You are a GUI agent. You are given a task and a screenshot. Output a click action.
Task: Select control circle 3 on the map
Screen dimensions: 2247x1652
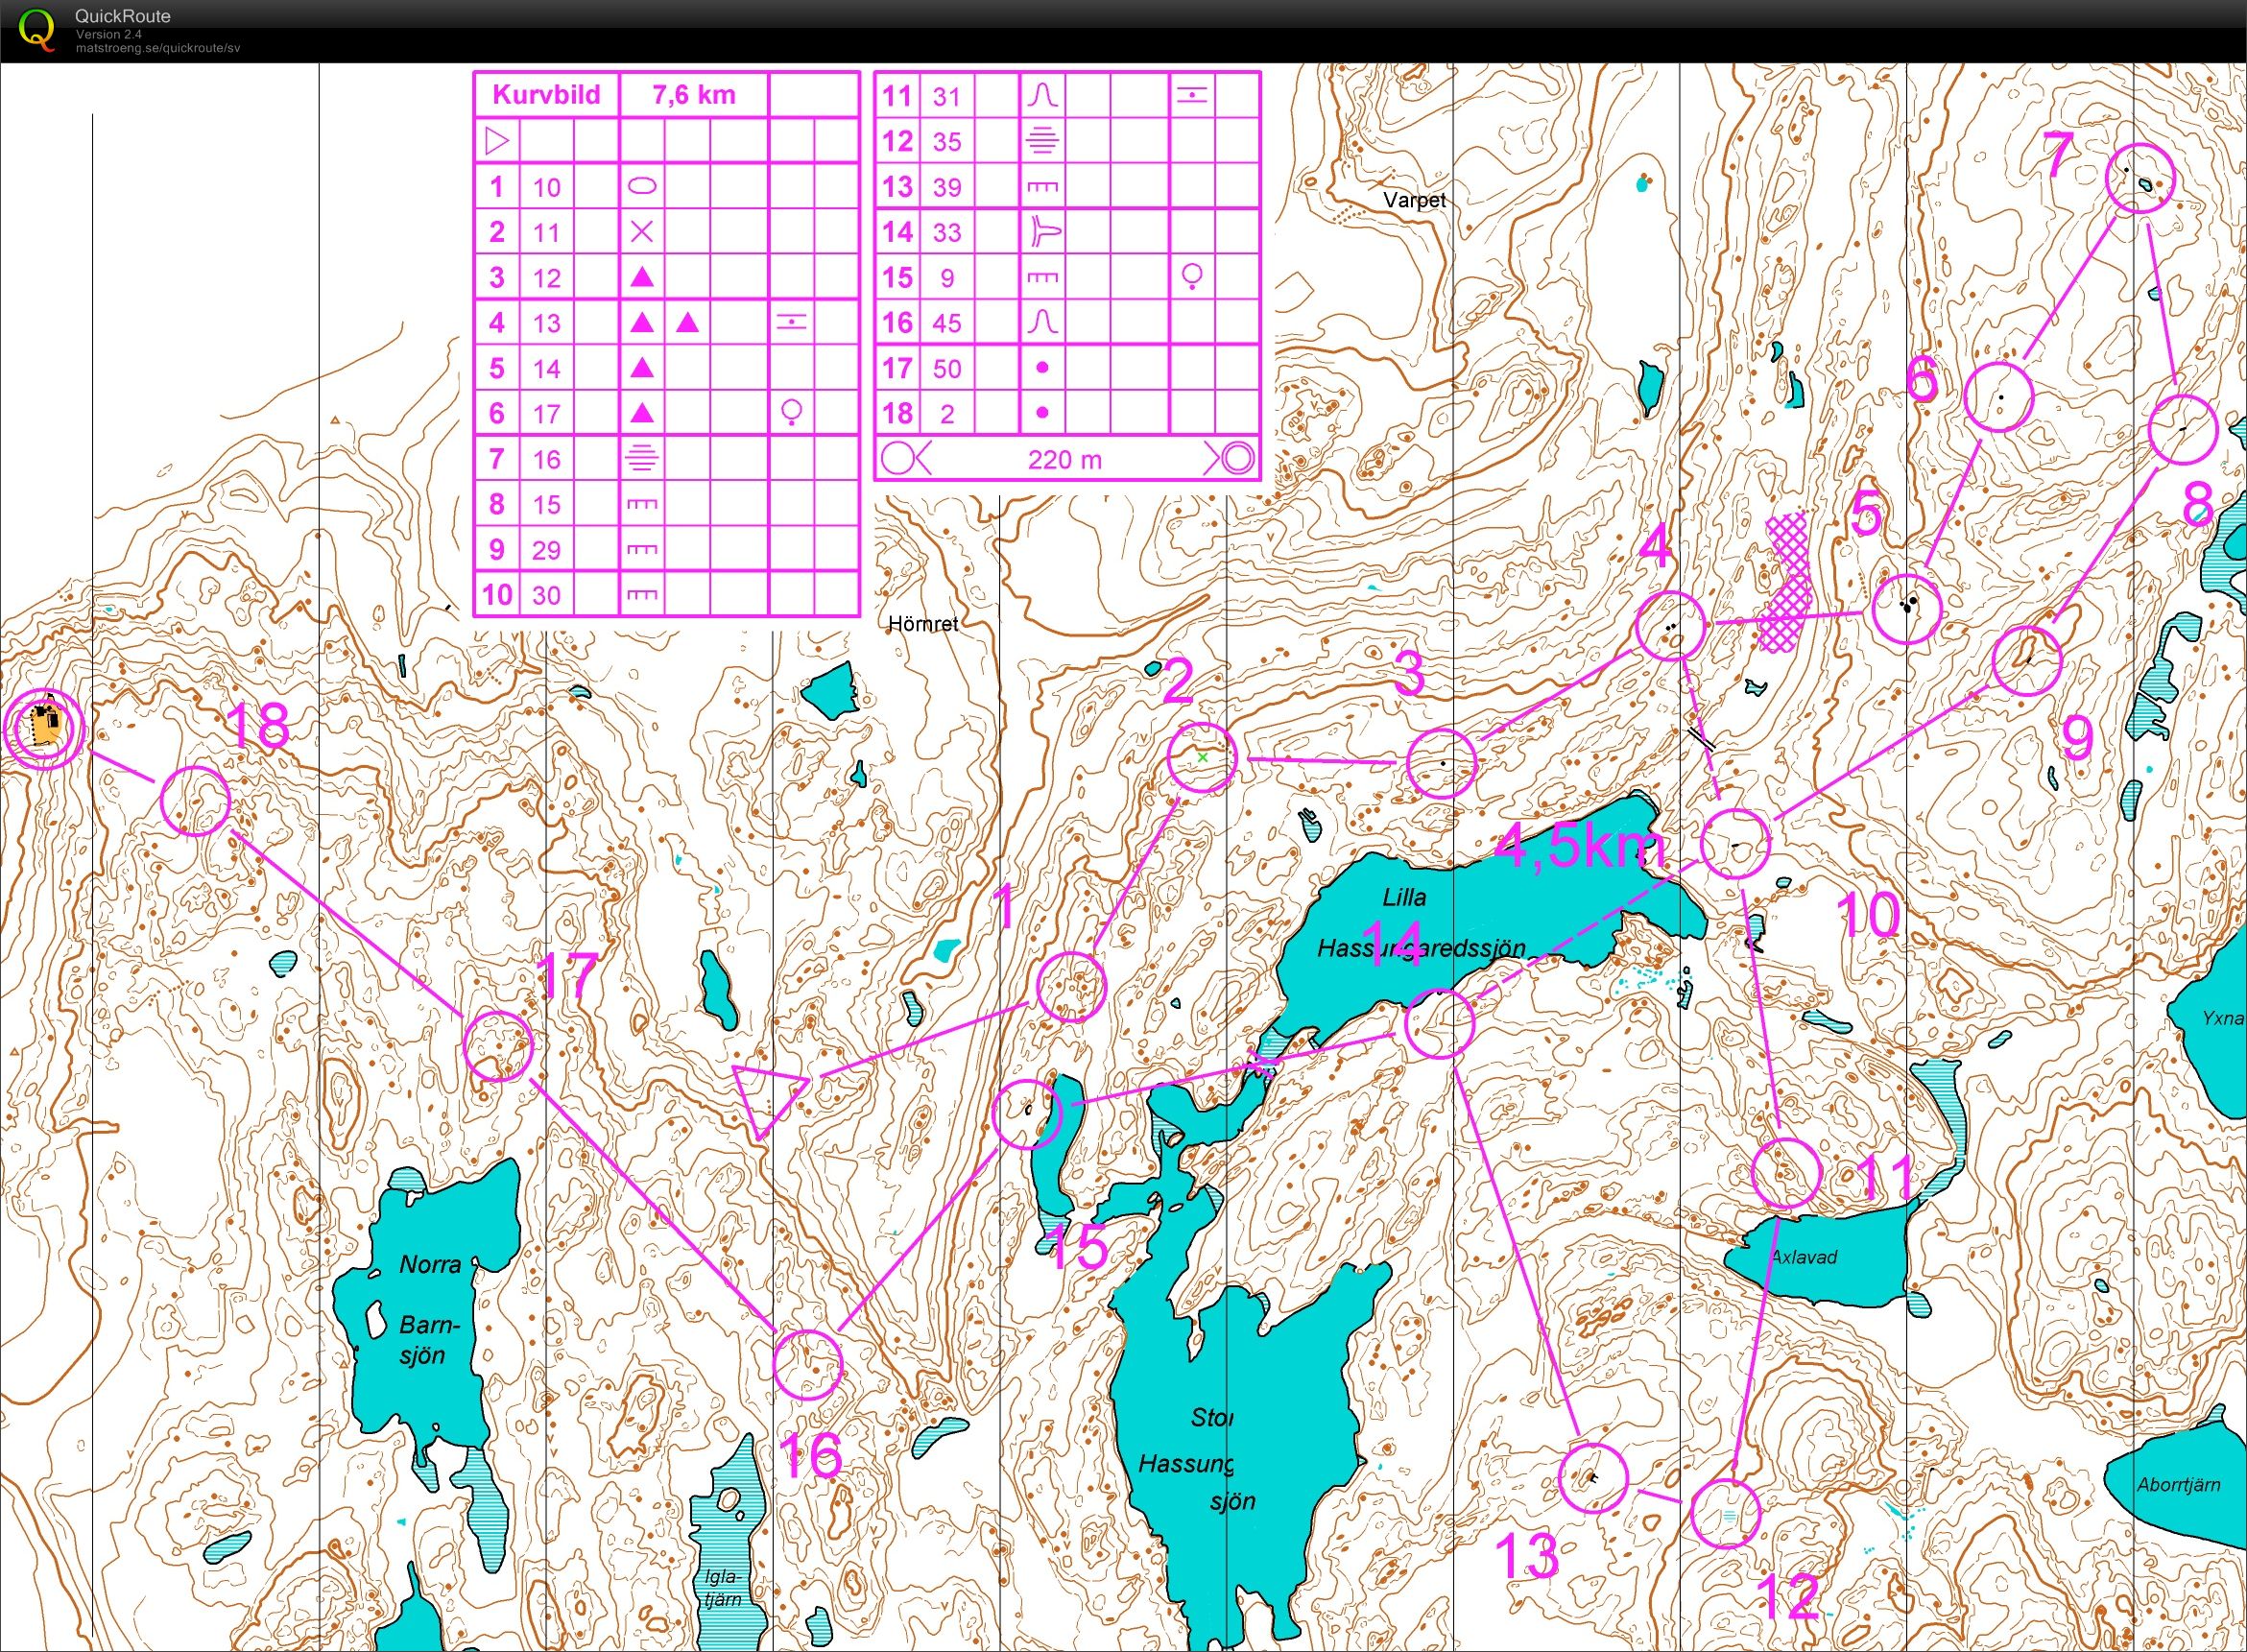tap(1441, 764)
